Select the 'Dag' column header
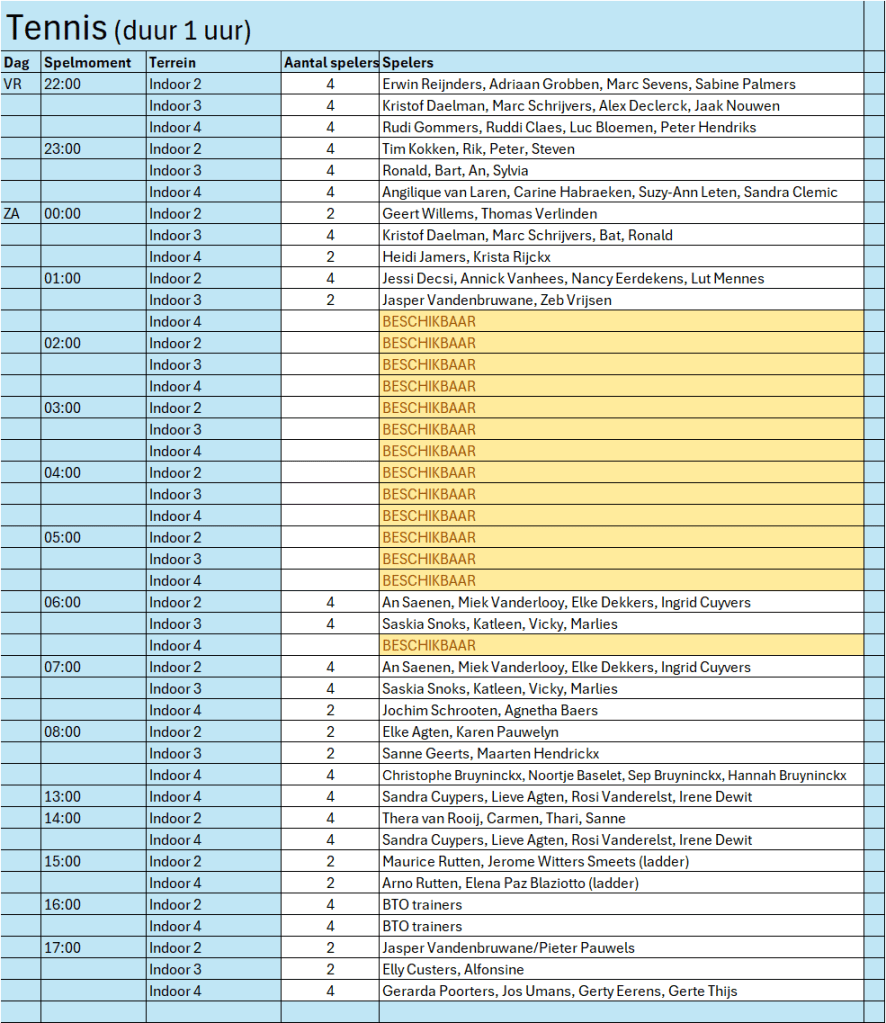 pyautogui.click(x=20, y=63)
